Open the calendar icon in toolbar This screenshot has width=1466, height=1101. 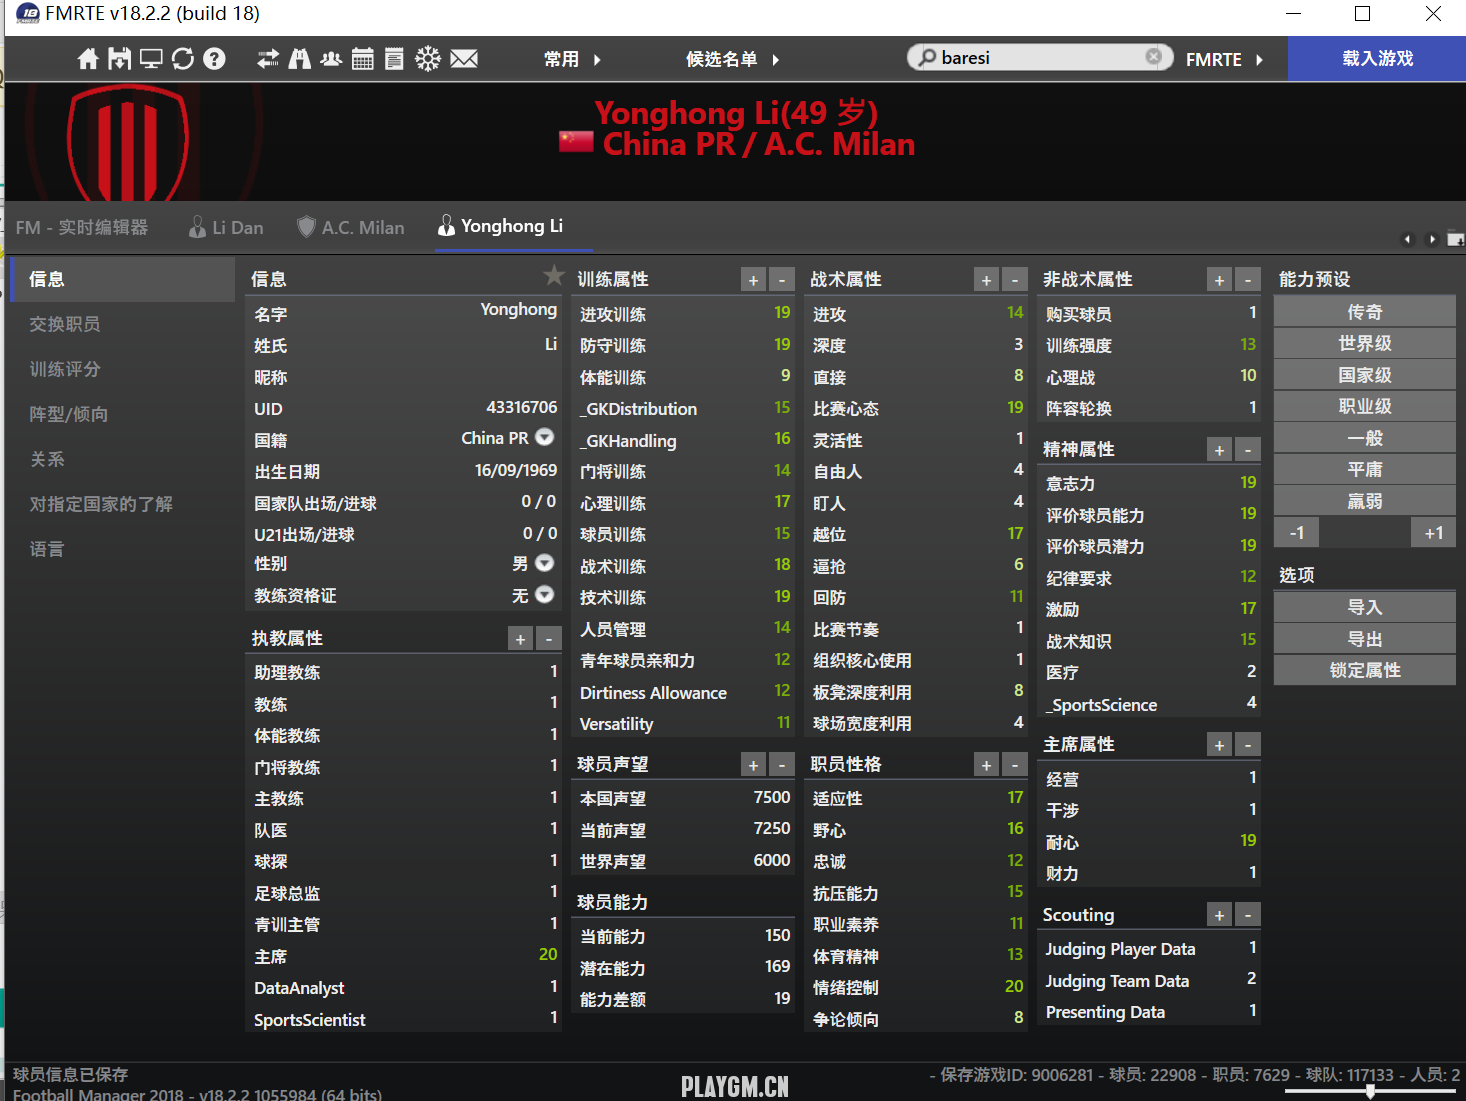click(363, 59)
